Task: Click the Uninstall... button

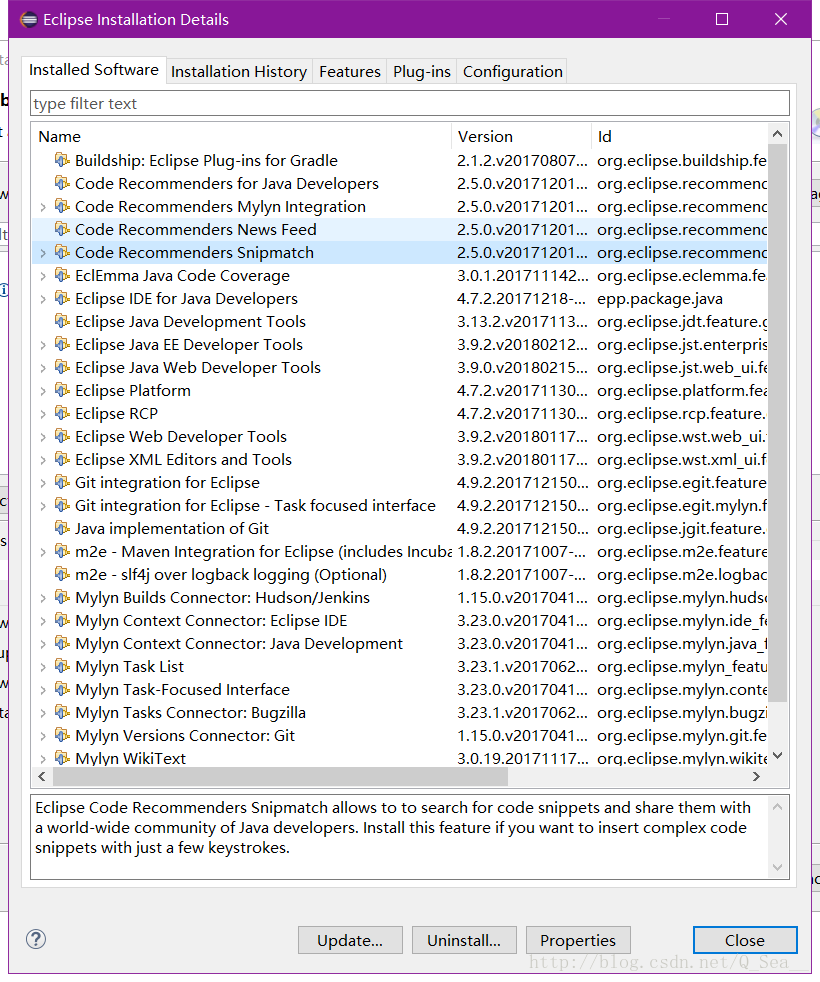Action: point(464,940)
